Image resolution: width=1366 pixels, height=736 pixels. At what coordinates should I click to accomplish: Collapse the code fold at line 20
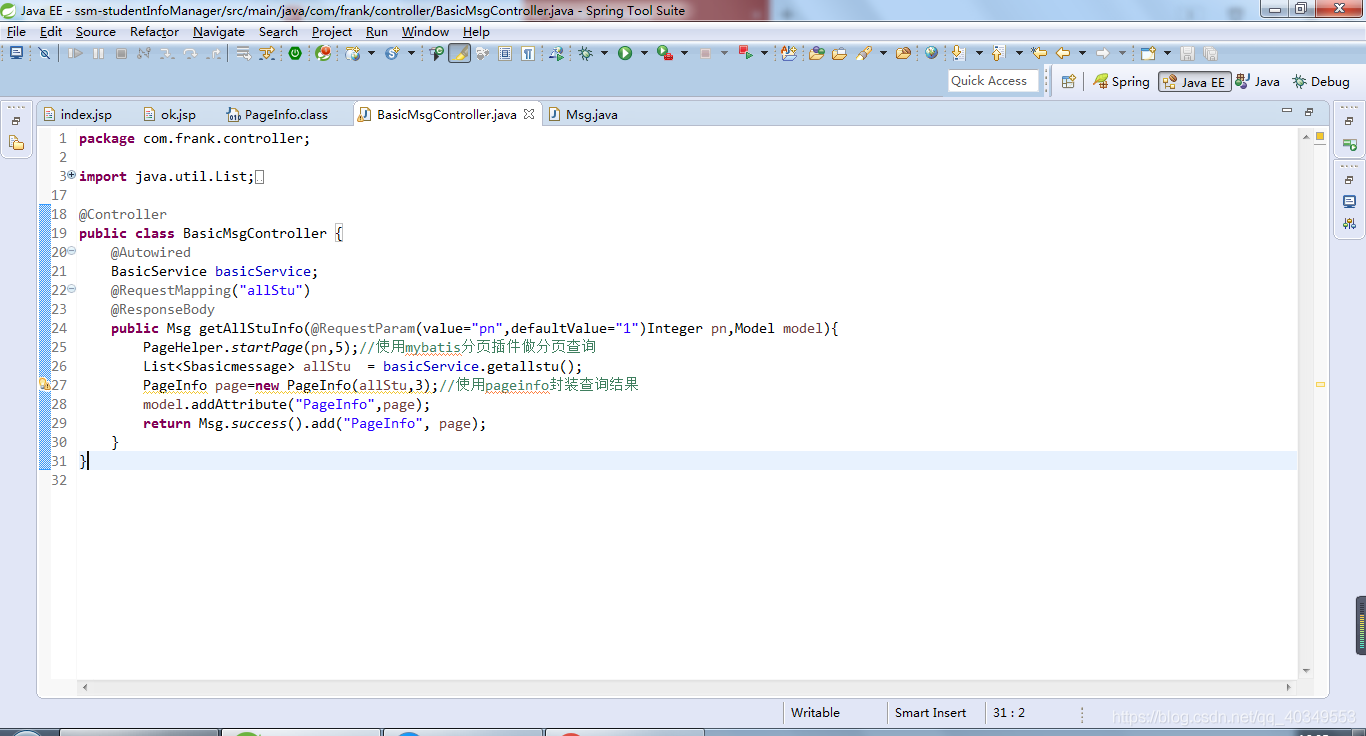(71, 251)
